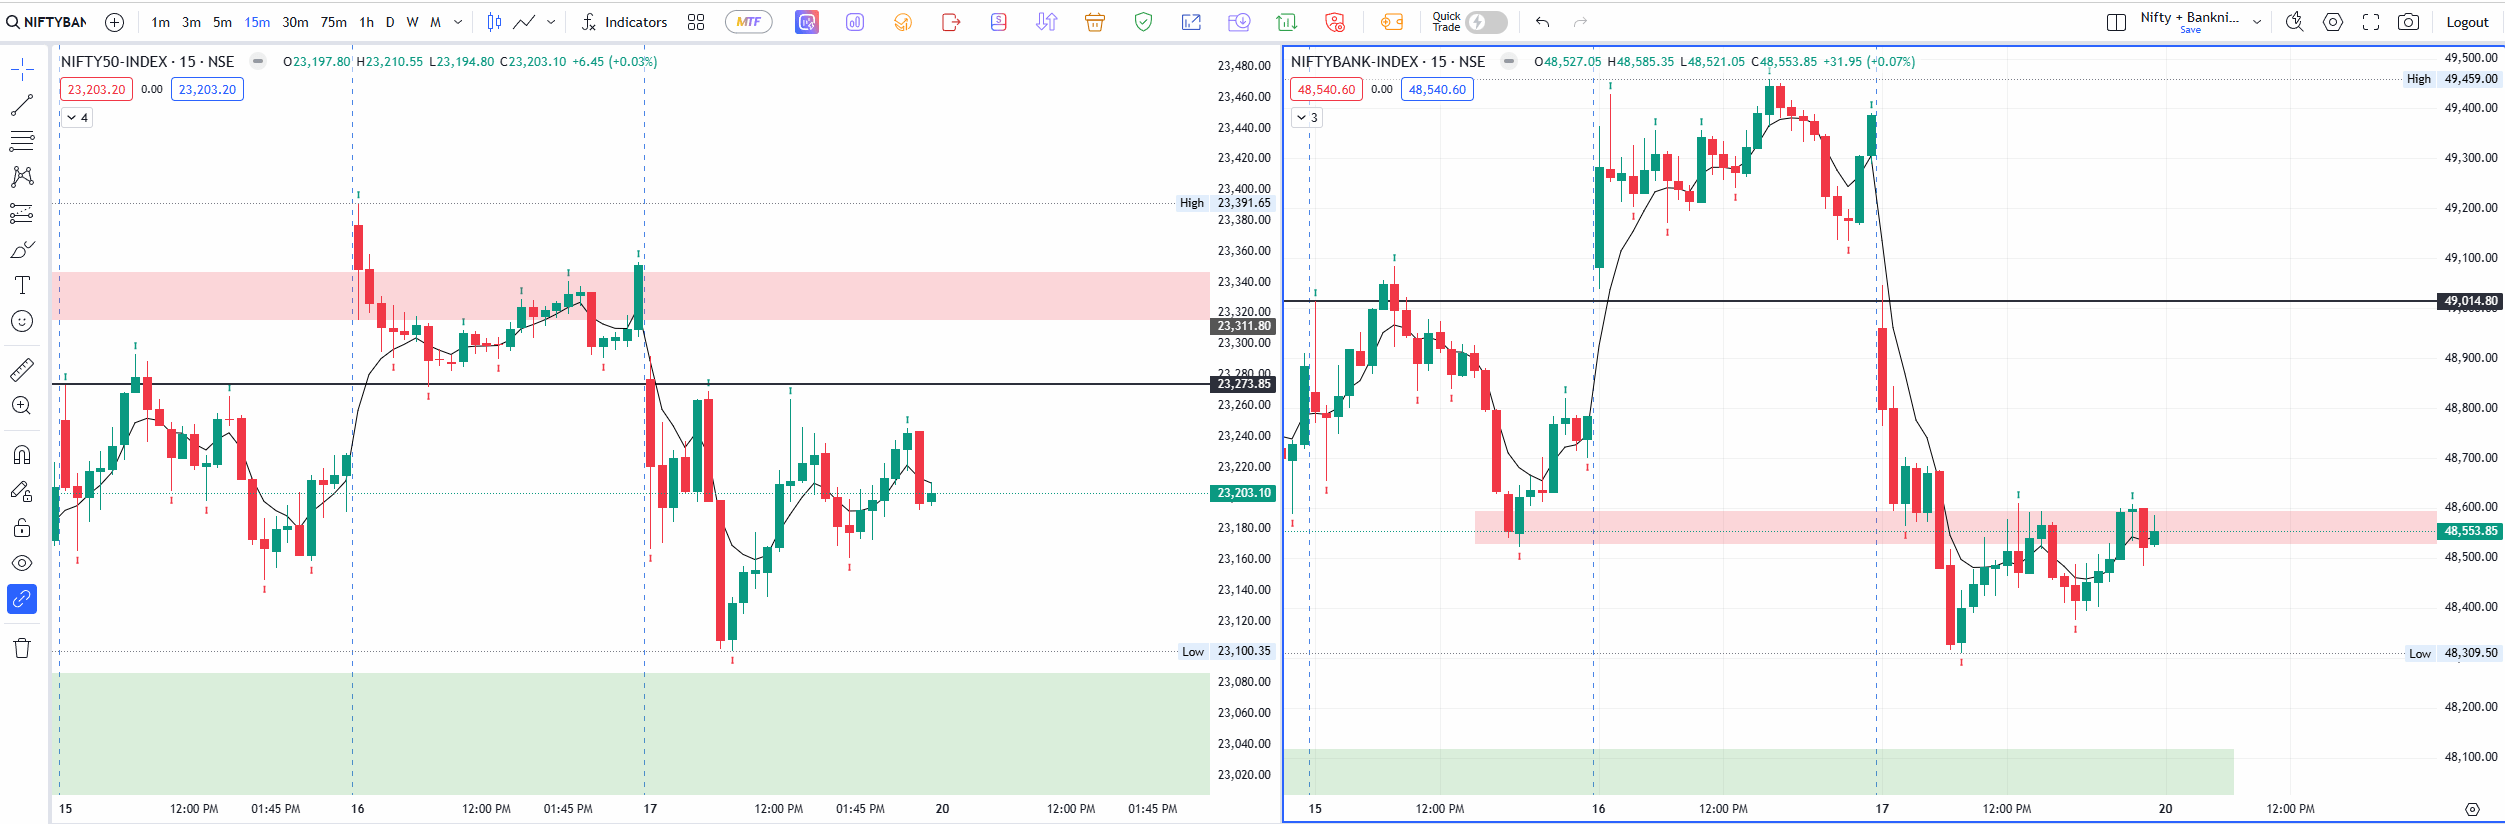
Task: Open symbol search NIFTYBANK
Action: (x=47, y=22)
